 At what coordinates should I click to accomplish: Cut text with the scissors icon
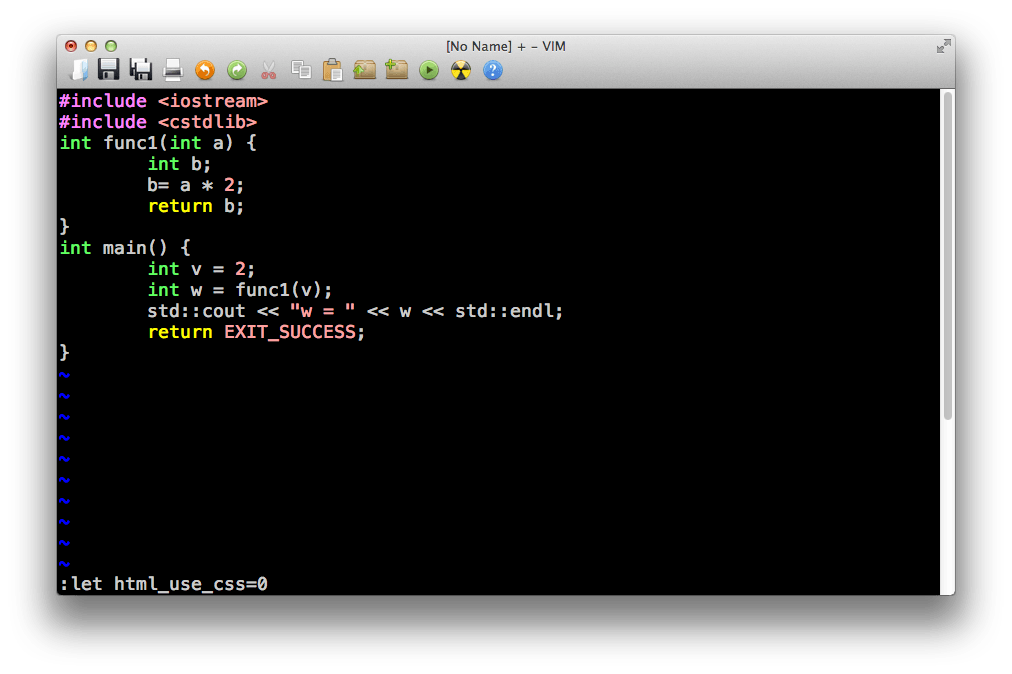tap(268, 70)
